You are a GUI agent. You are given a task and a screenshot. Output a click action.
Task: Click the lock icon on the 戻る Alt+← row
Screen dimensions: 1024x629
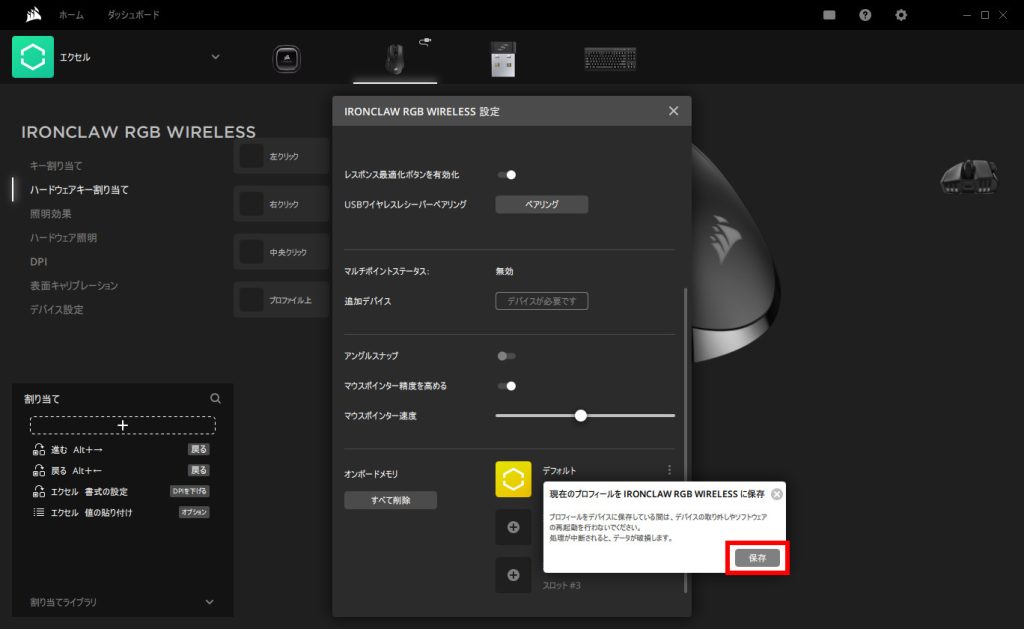[x=39, y=470]
